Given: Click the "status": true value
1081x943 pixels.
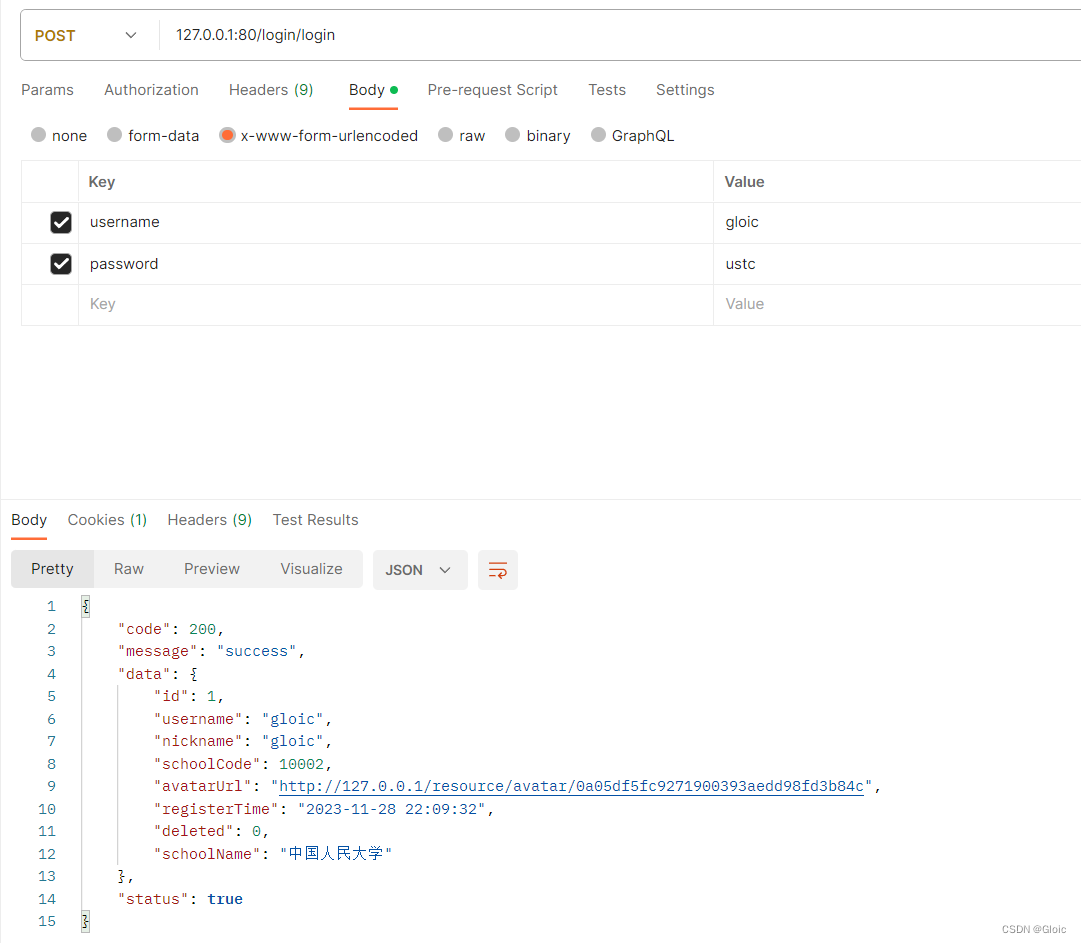Looking at the screenshot, I should (x=225, y=900).
